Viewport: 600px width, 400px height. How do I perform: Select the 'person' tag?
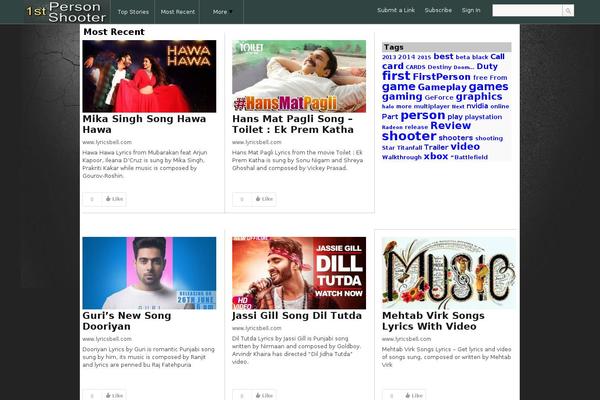click(423, 116)
